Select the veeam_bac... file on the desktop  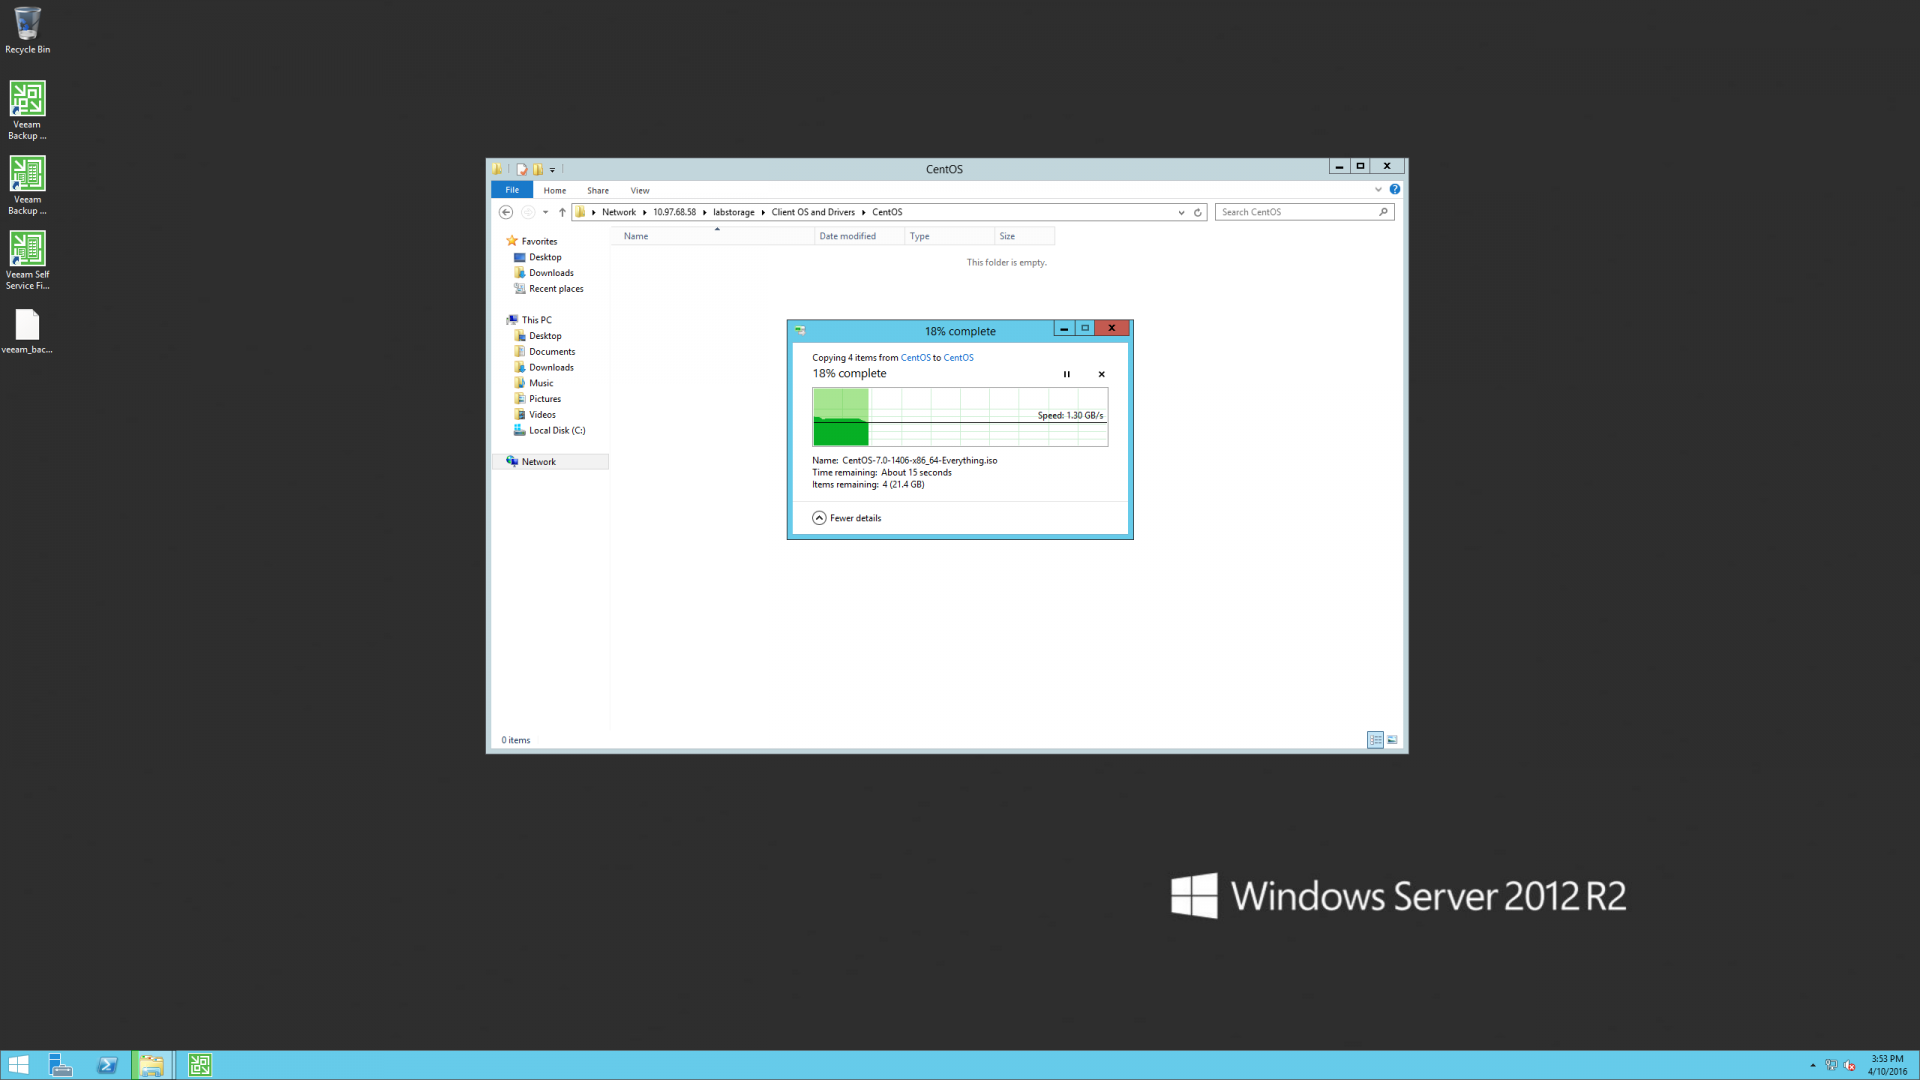27,331
